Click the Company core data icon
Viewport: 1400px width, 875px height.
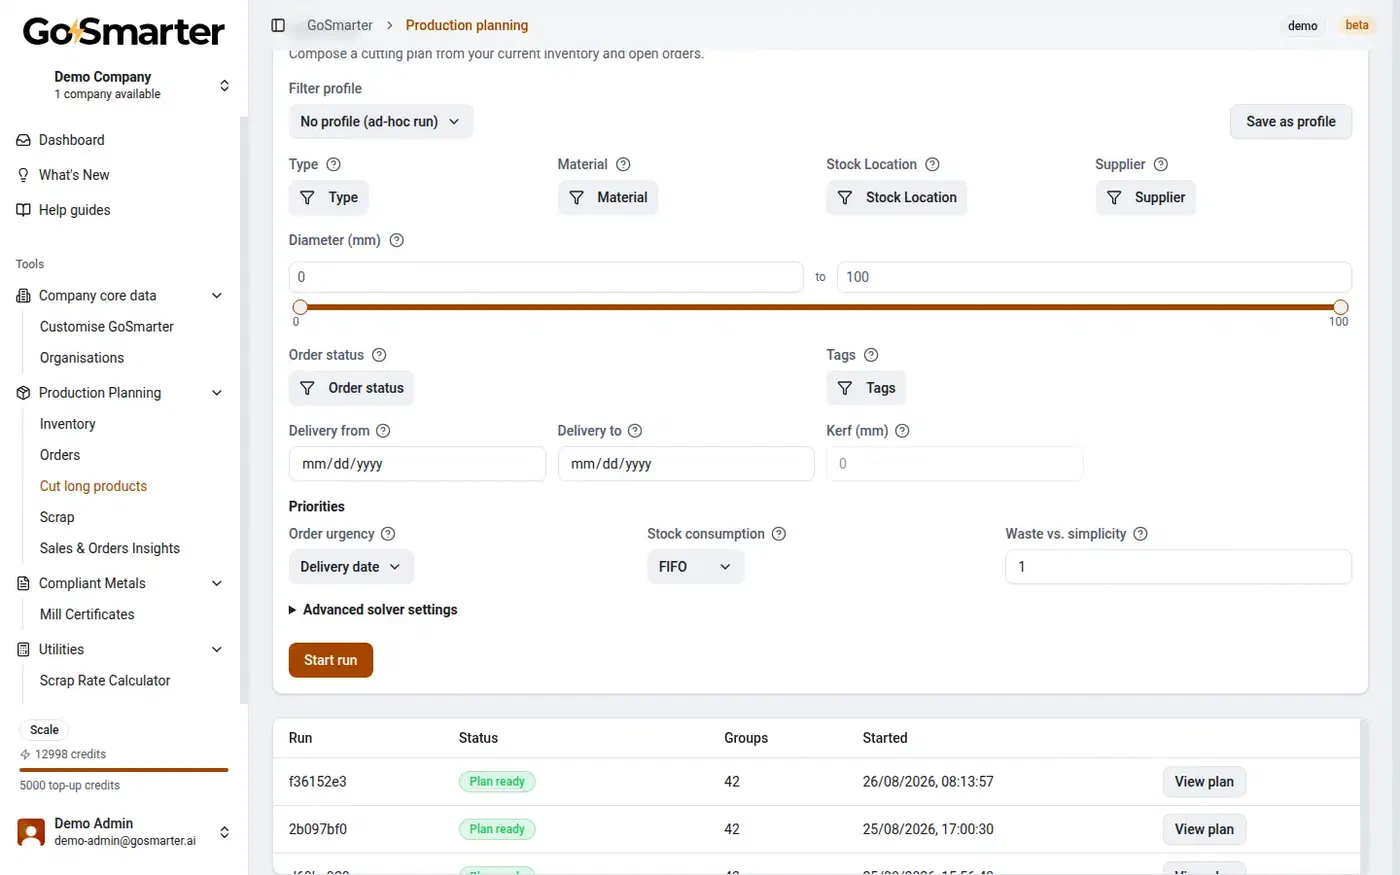24,296
